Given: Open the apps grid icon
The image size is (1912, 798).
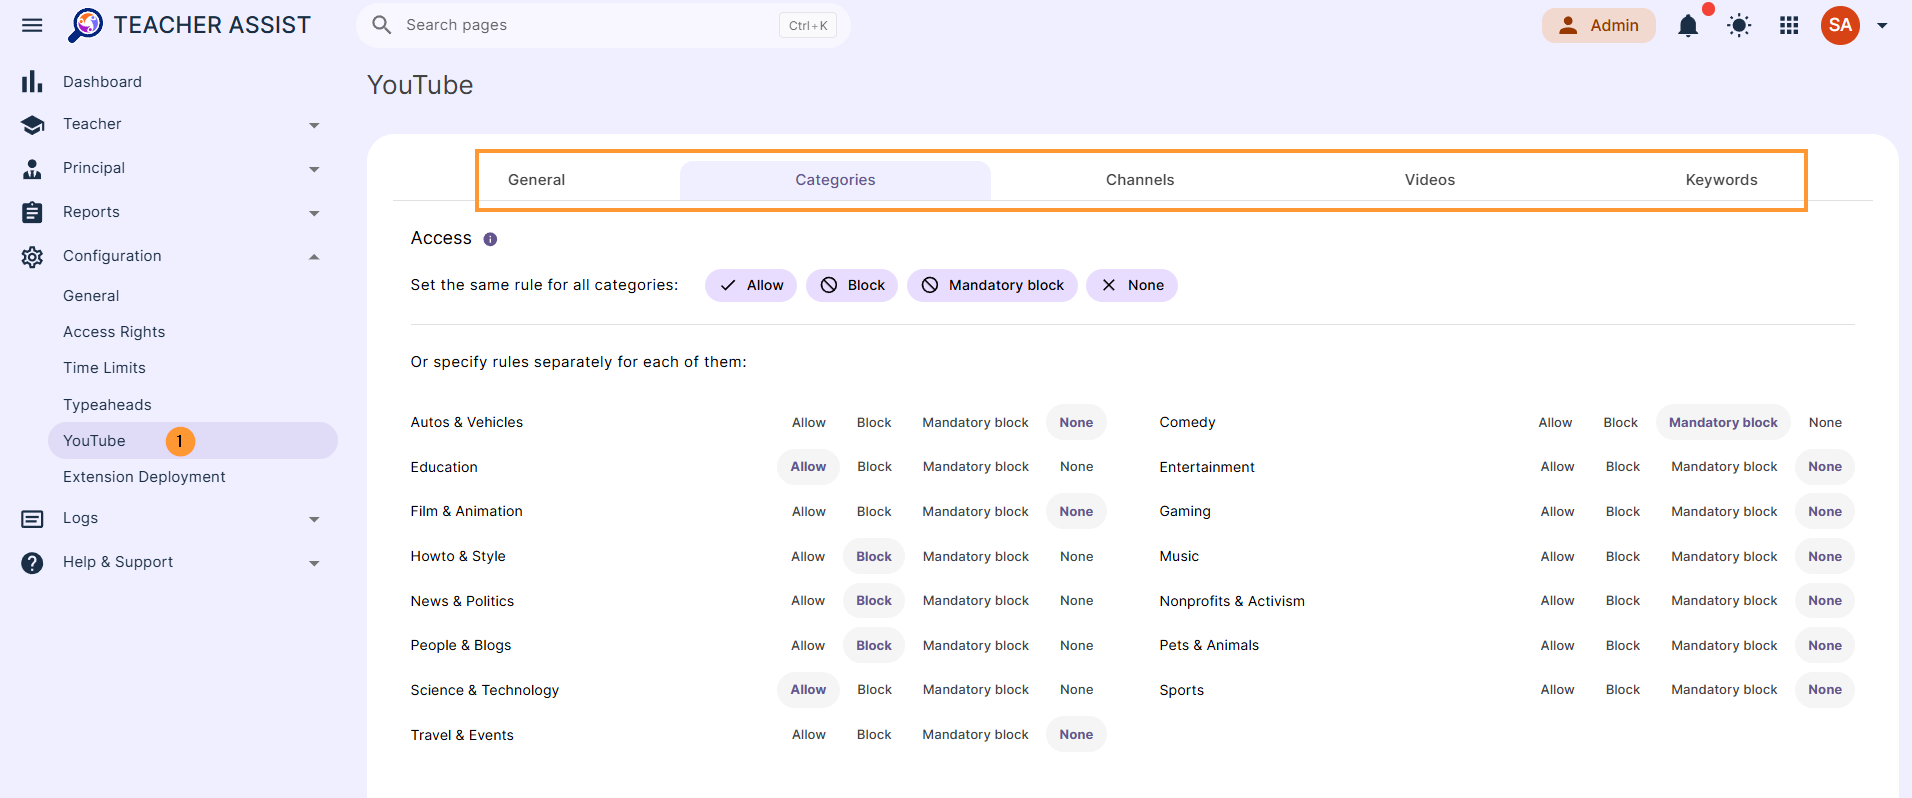Looking at the screenshot, I should 1789,25.
